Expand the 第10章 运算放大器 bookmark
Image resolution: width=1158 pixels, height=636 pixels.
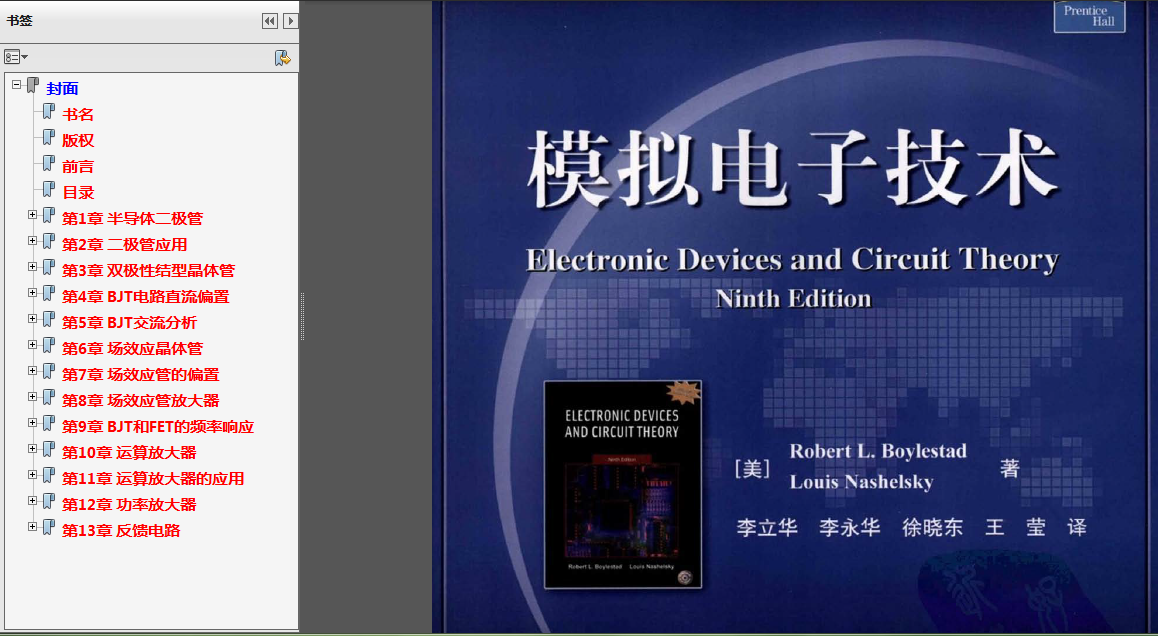[x=32, y=449]
